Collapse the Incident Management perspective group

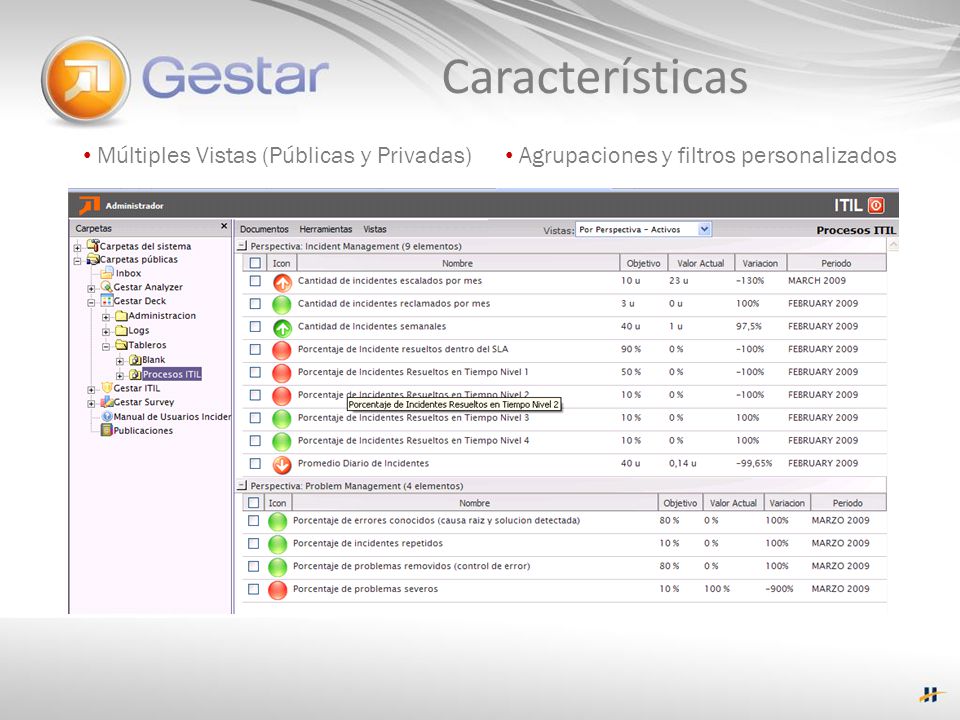242,246
